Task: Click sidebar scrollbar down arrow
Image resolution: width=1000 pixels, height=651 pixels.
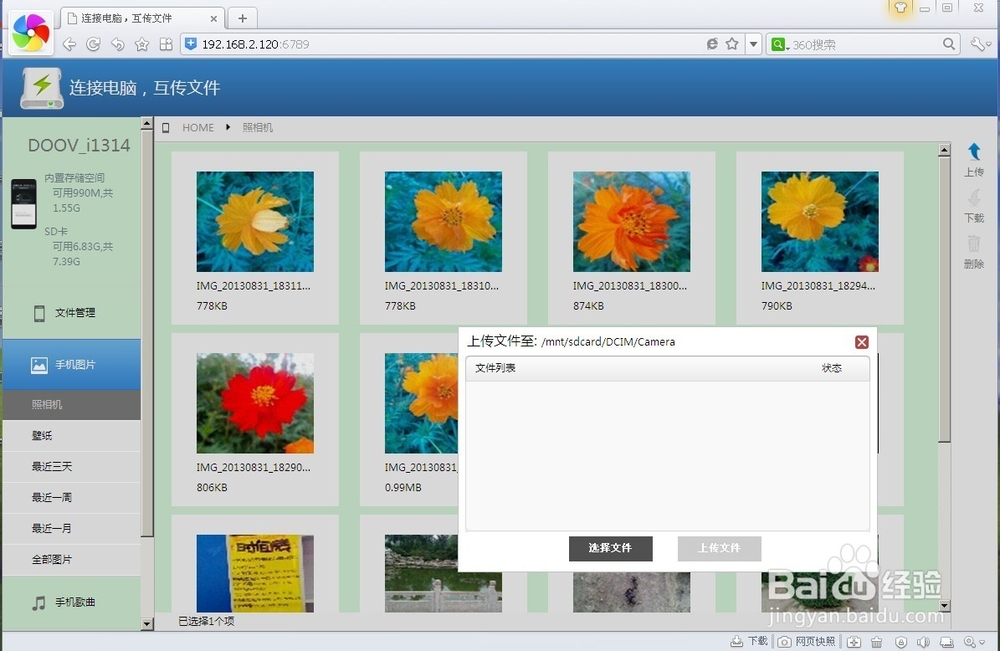Action: tap(147, 624)
